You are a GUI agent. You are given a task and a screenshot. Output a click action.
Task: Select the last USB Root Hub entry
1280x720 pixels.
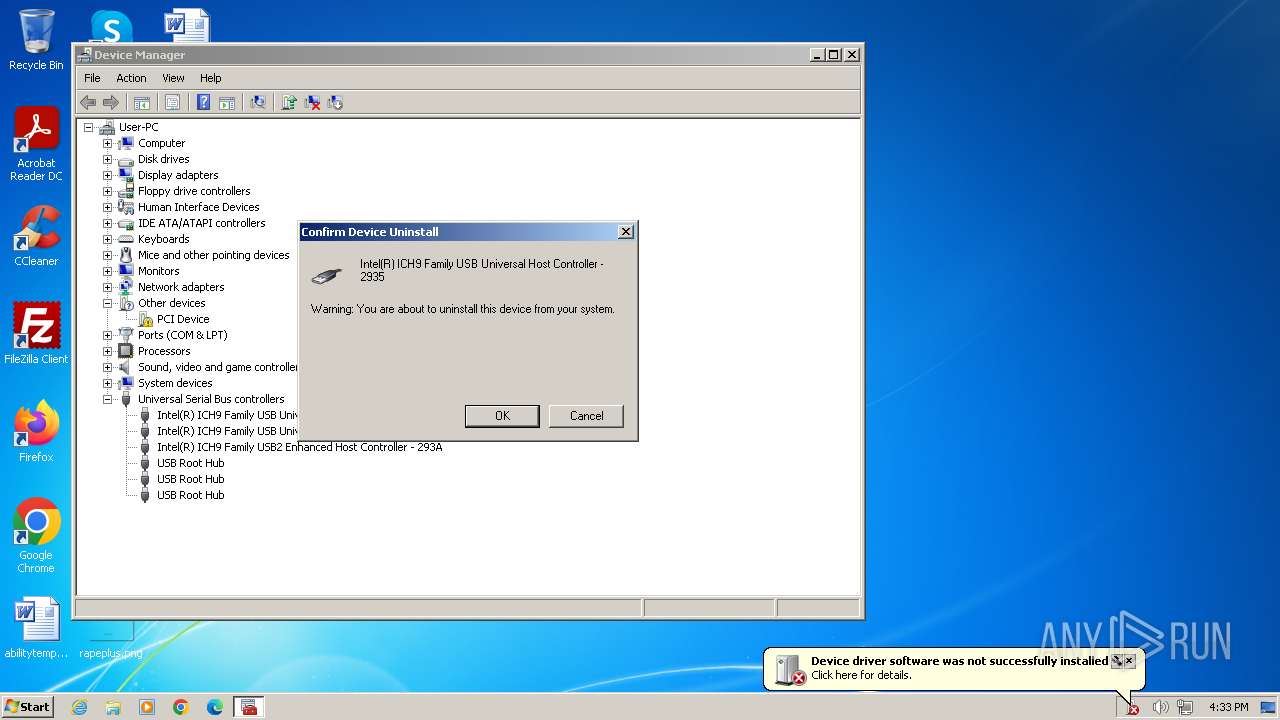[x=190, y=495]
